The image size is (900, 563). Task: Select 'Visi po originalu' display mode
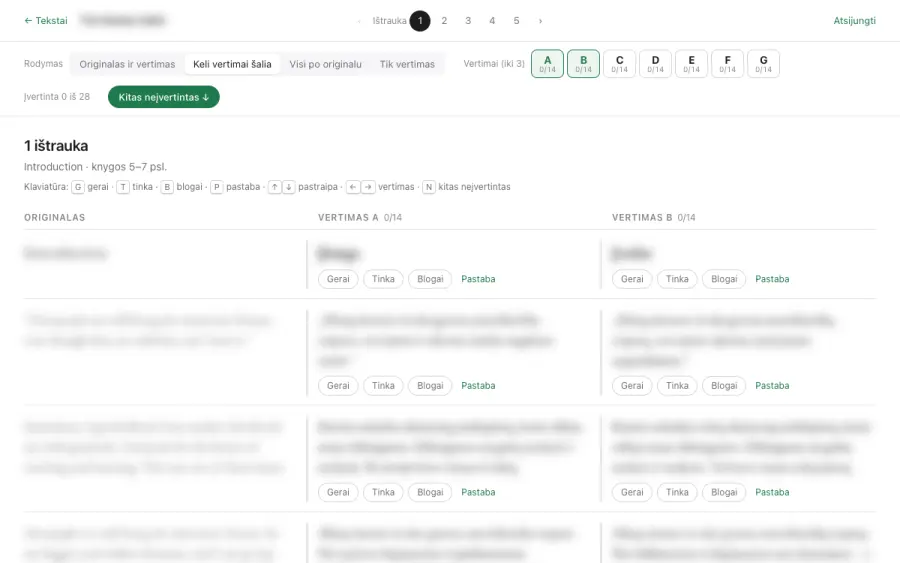click(325, 64)
